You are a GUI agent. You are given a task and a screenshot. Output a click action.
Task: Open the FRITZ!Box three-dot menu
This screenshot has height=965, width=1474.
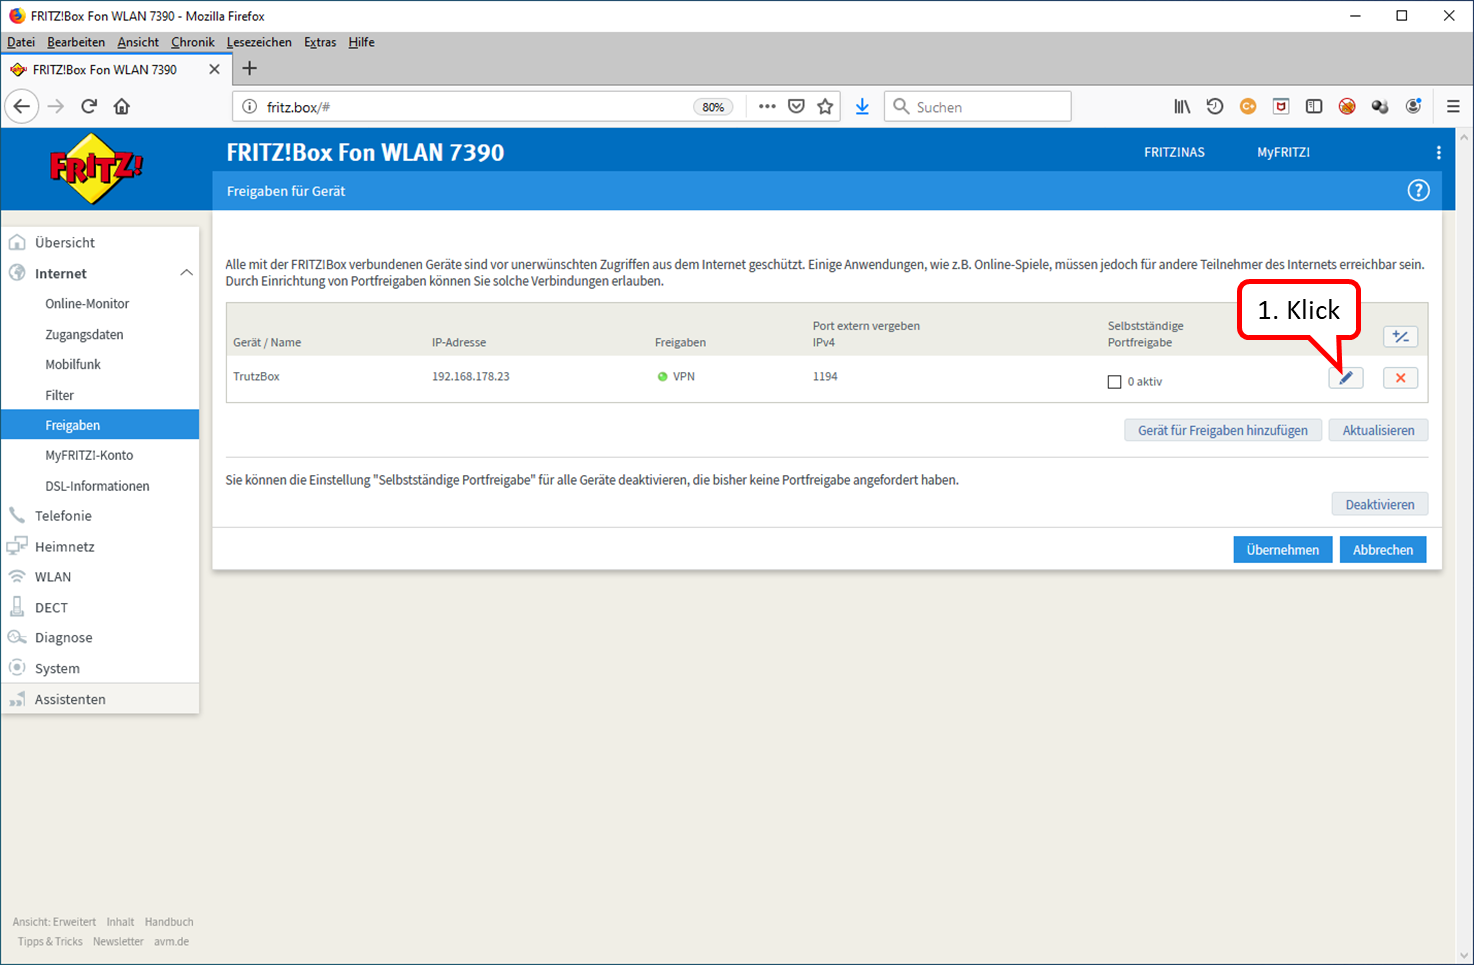pos(1438,153)
